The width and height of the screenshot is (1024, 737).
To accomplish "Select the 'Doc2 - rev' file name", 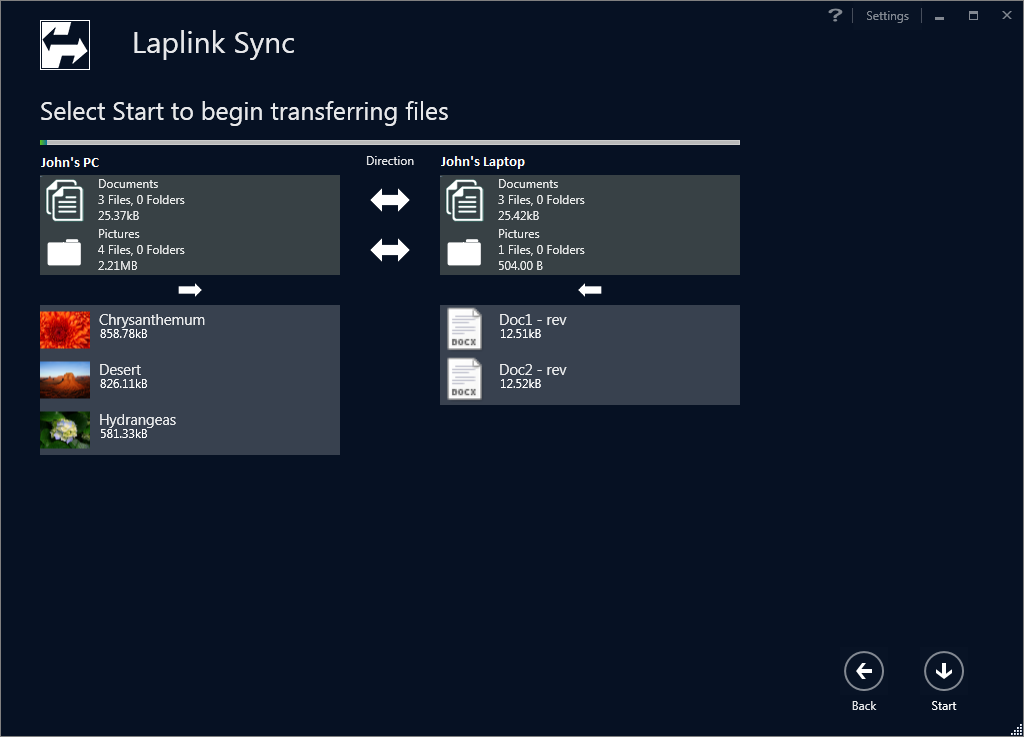I will [532, 369].
